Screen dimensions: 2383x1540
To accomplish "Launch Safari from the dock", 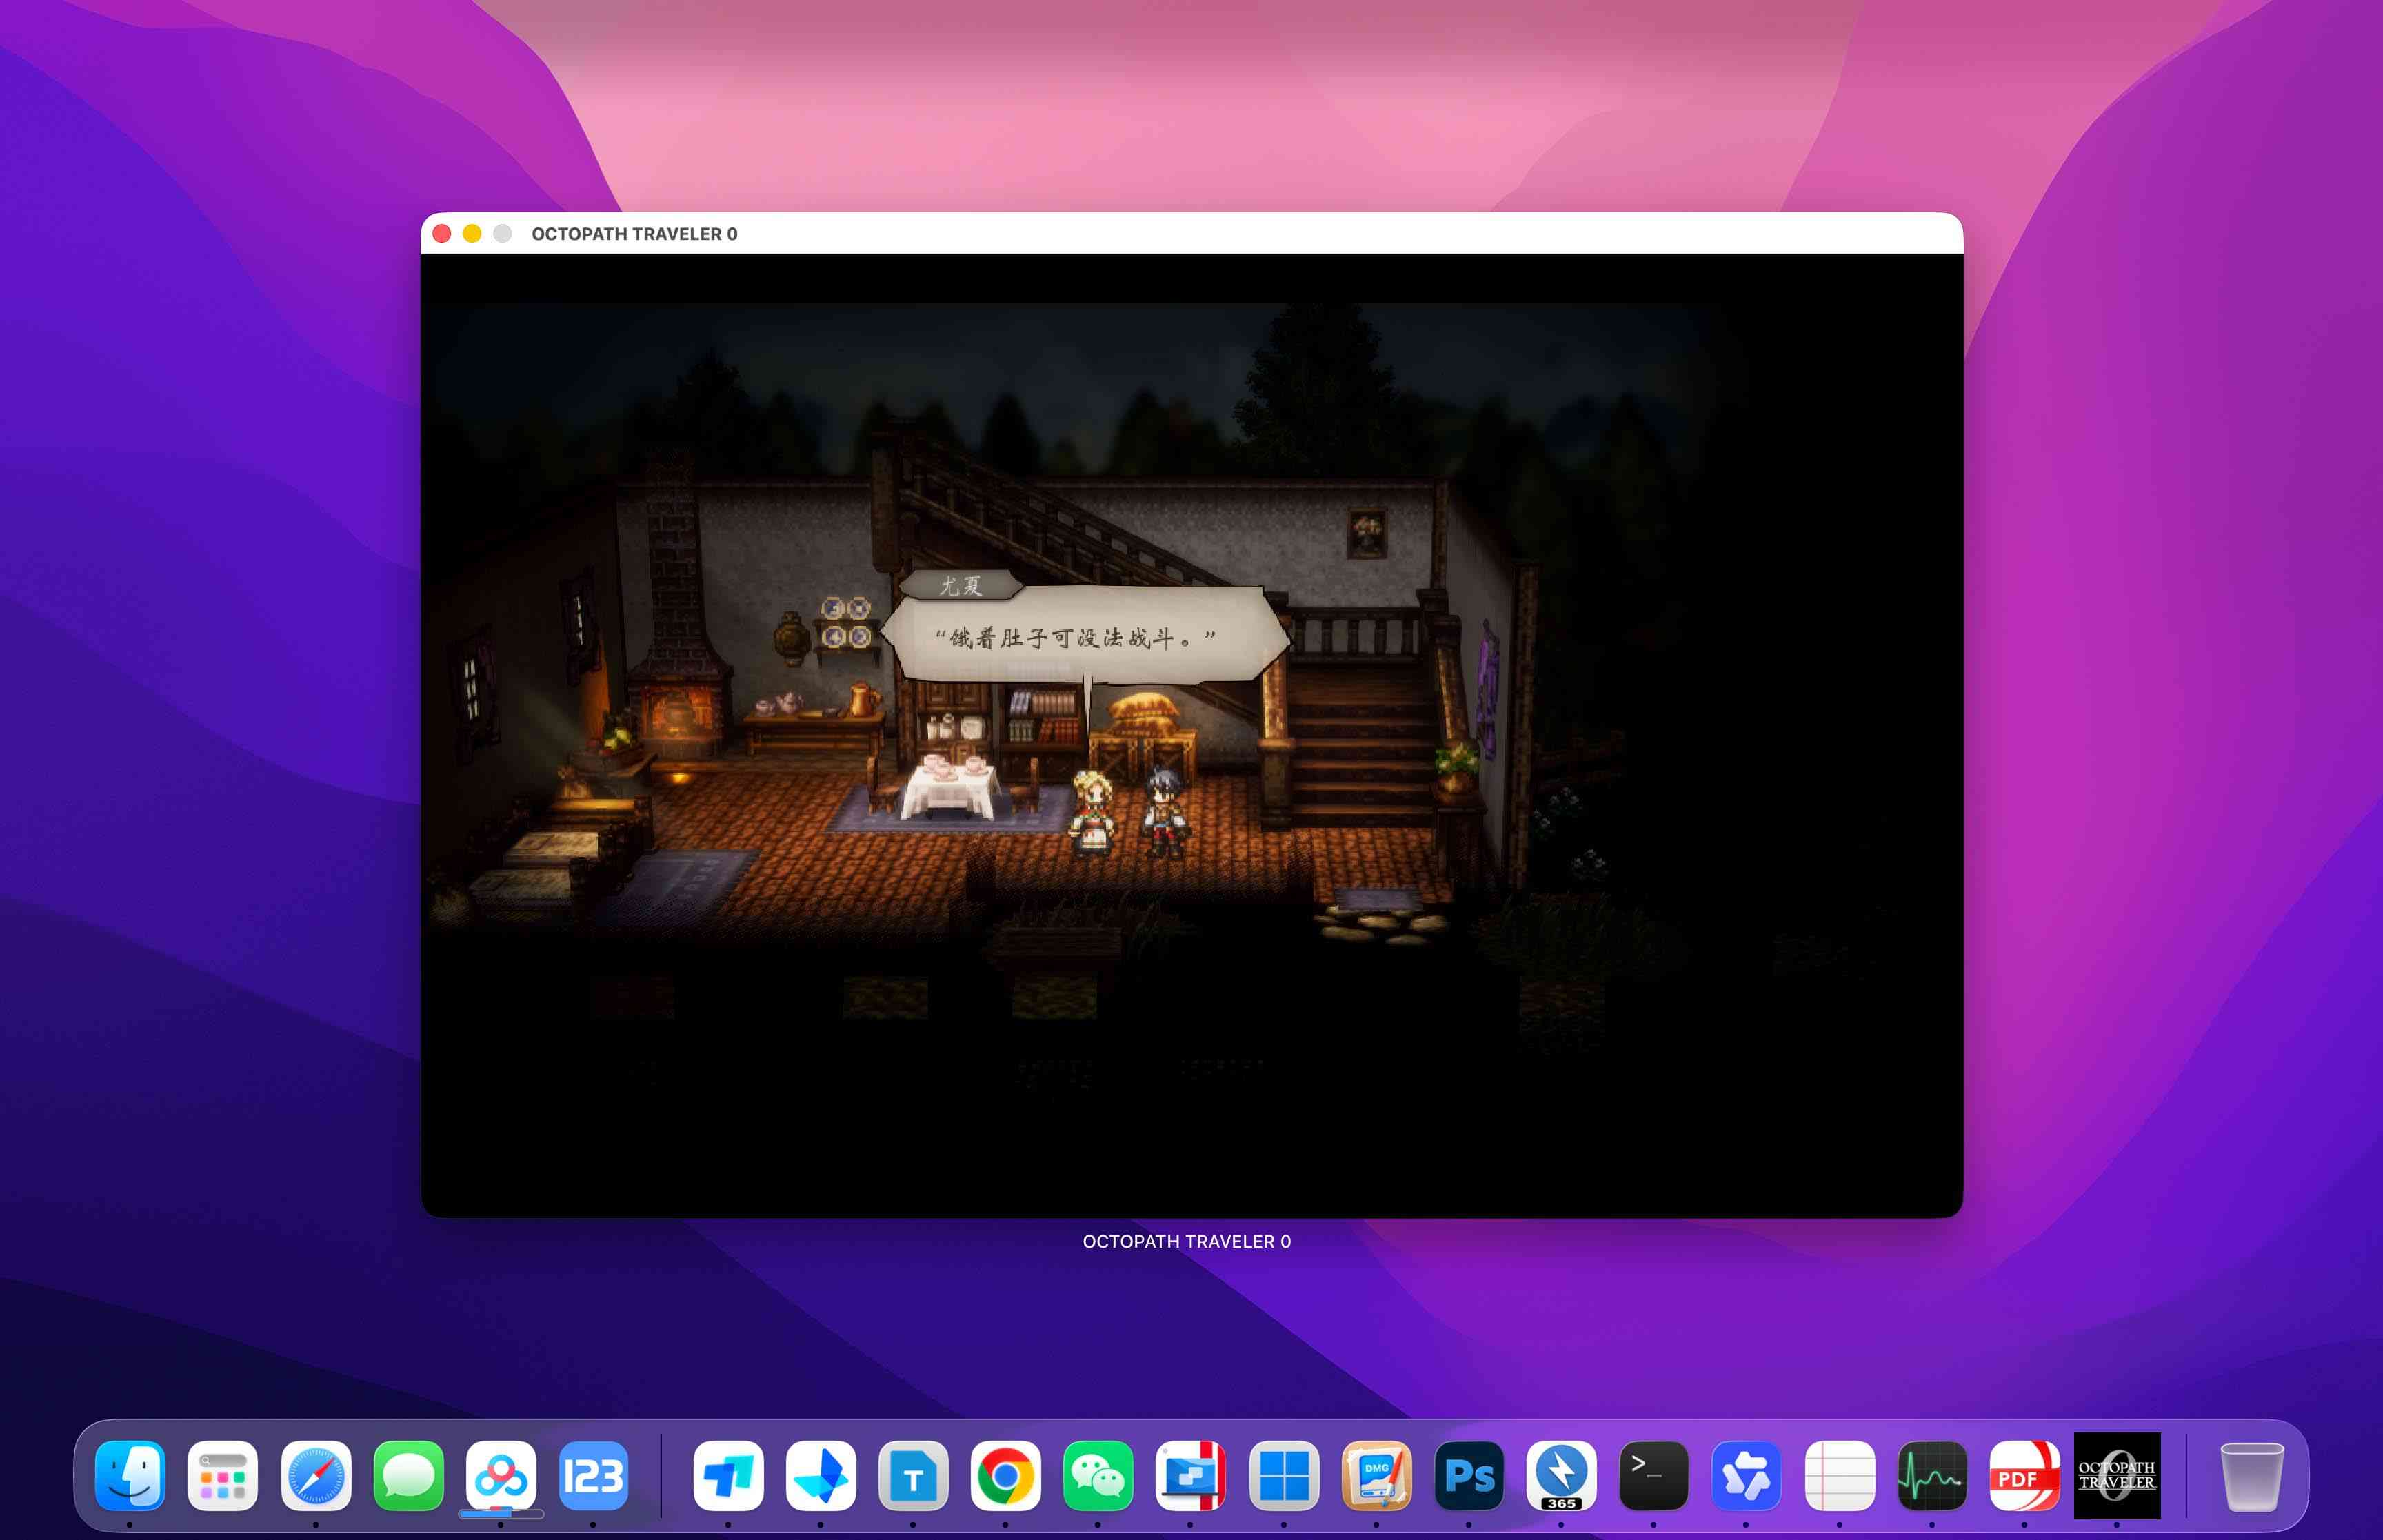I will pos(316,1476).
